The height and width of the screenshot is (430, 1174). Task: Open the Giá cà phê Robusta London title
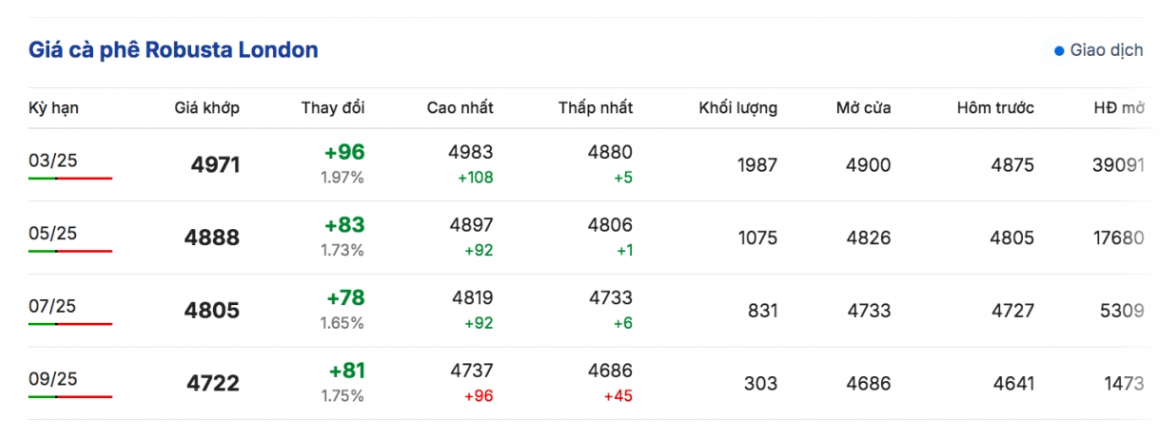(x=173, y=50)
